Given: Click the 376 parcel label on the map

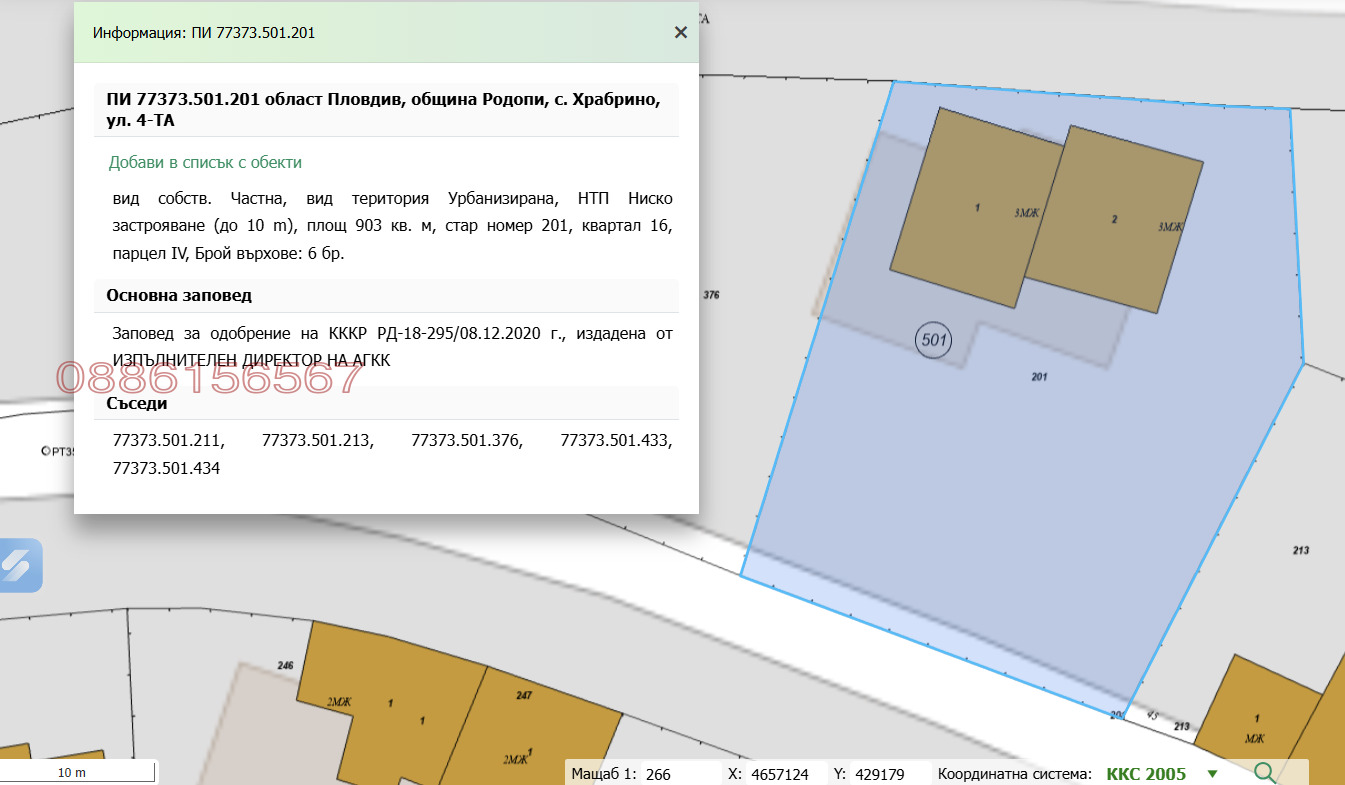Looking at the screenshot, I should click(x=712, y=295).
